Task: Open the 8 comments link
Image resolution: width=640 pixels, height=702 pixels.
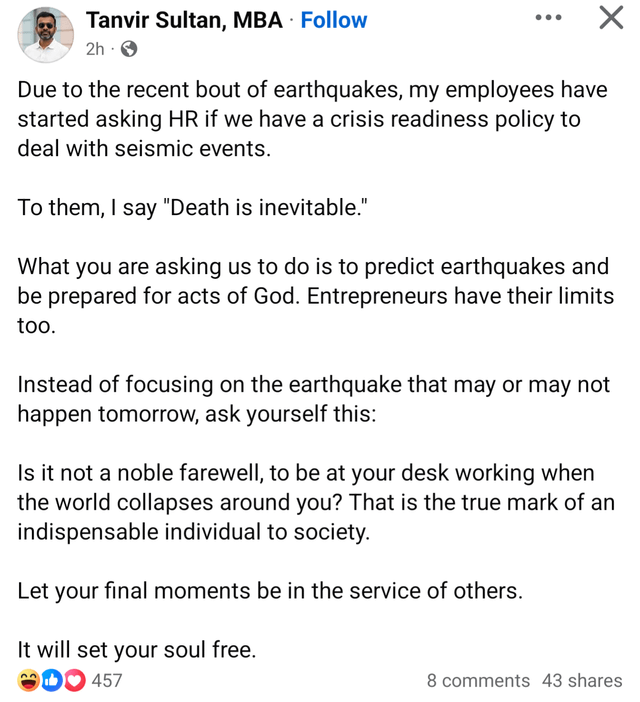Action: (478, 680)
